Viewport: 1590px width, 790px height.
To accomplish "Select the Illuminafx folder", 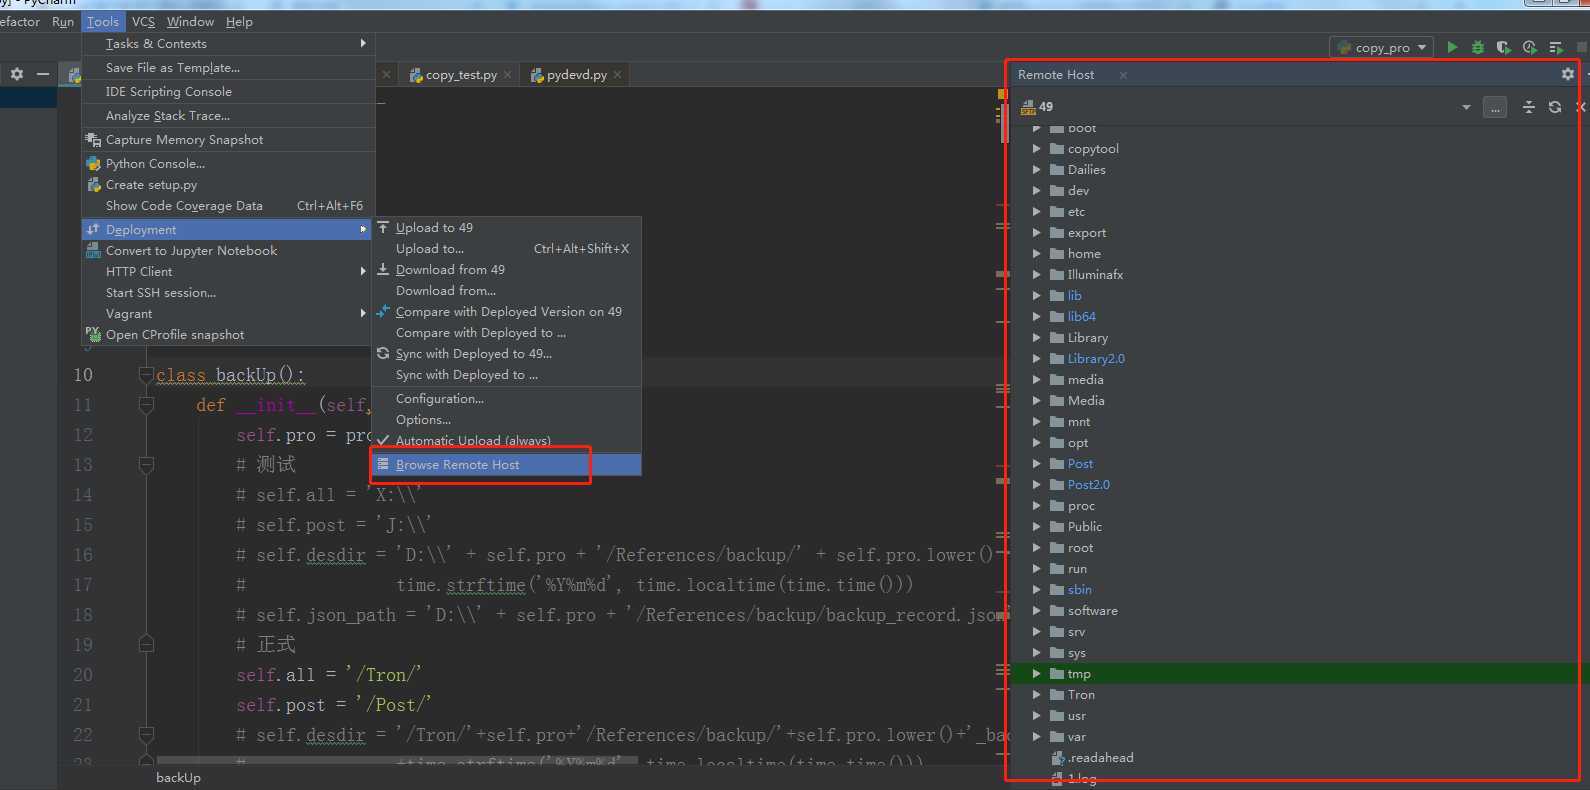I will click(x=1095, y=274).
